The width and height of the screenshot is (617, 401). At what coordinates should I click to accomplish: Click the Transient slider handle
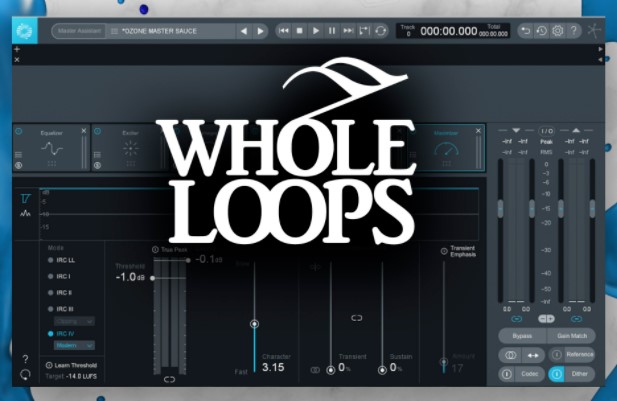pos(331,370)
